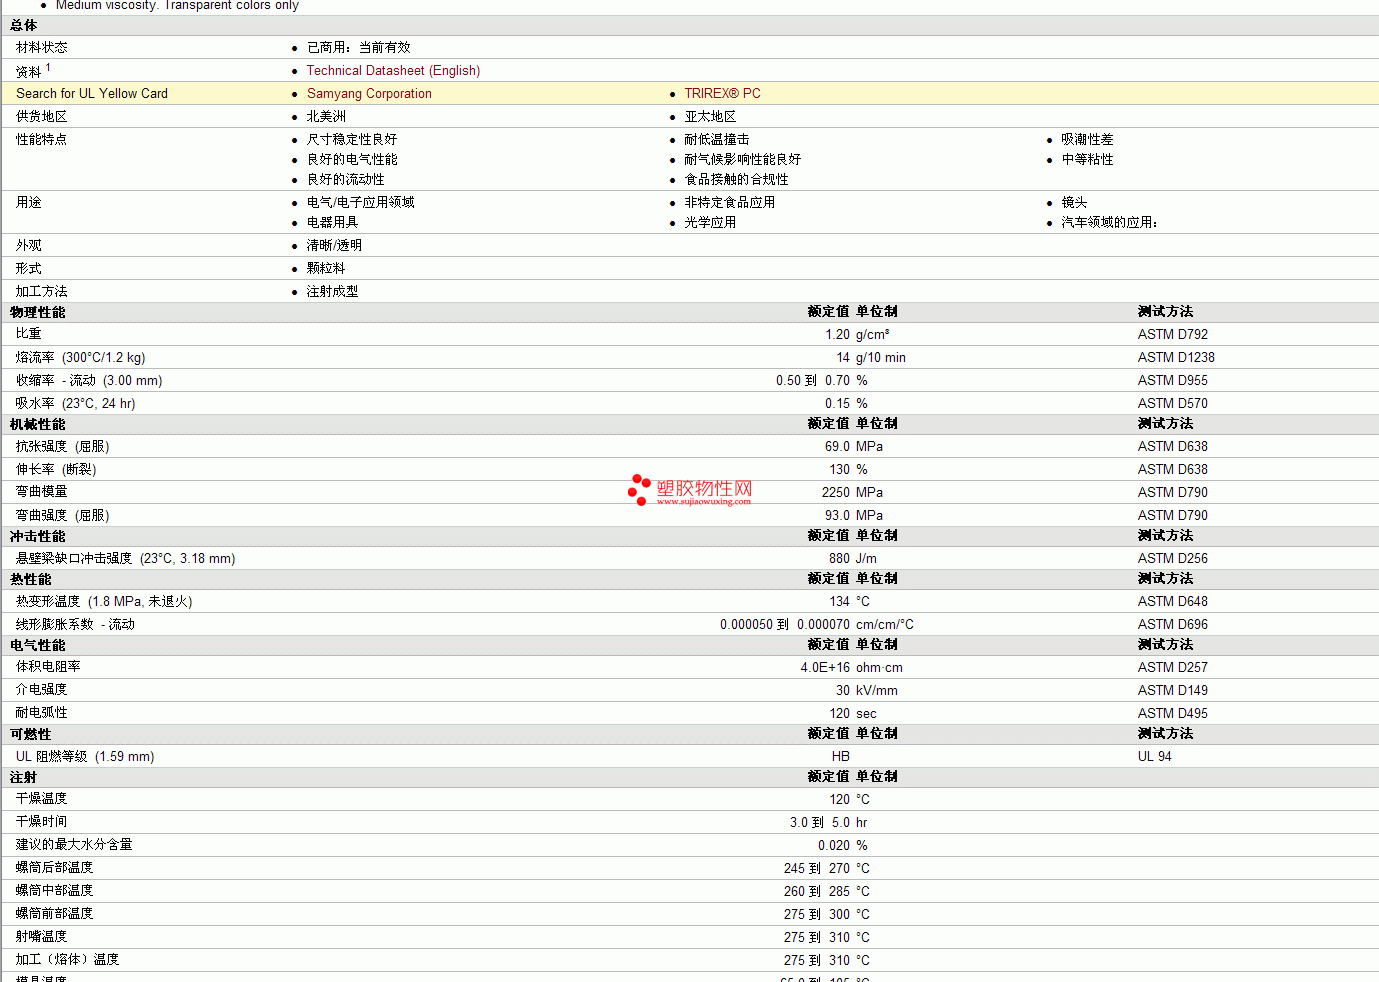Select the 北美洲 region entry
This screenshot has width=1379, height=982.
tap(326, 117)
